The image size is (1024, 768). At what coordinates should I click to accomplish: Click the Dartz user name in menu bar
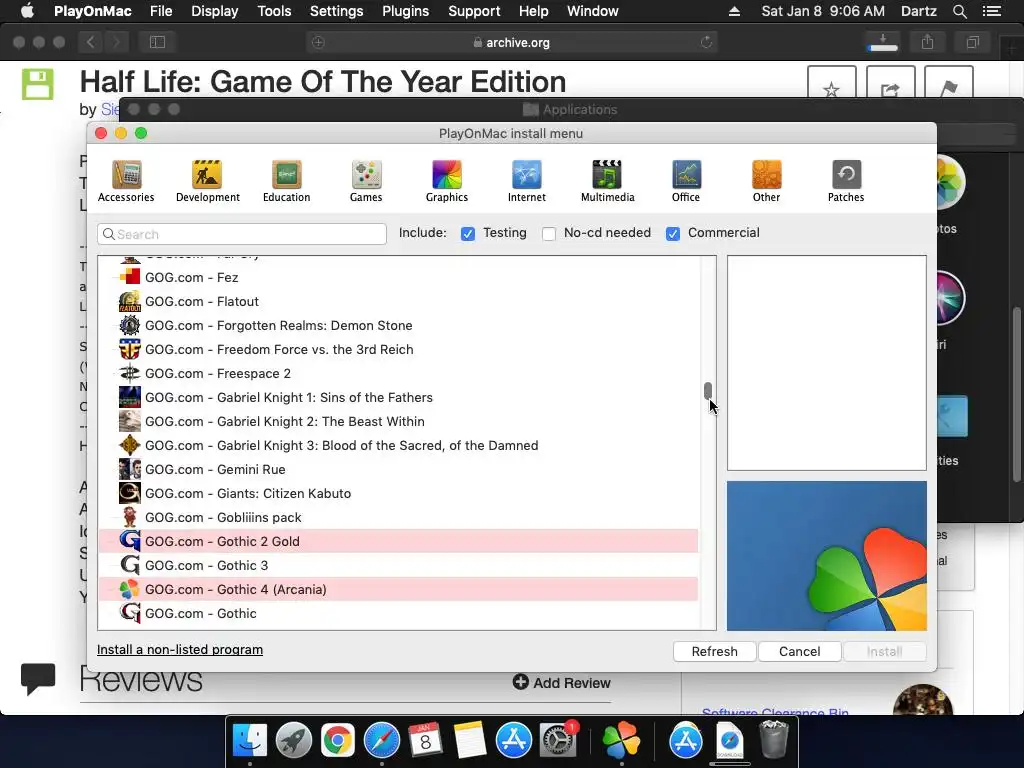(918, 11)
